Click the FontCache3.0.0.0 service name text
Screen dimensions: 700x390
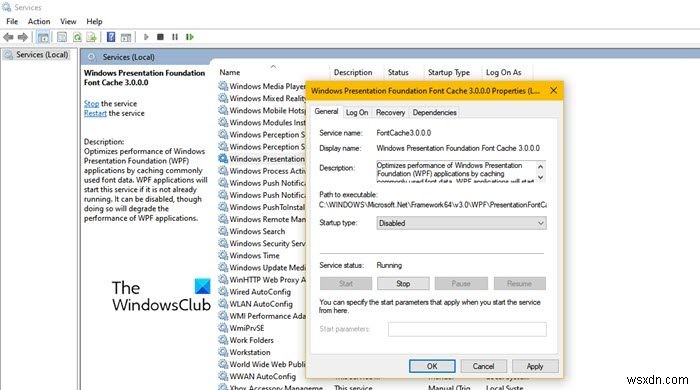pyautogui.click(x=404, y=133)
